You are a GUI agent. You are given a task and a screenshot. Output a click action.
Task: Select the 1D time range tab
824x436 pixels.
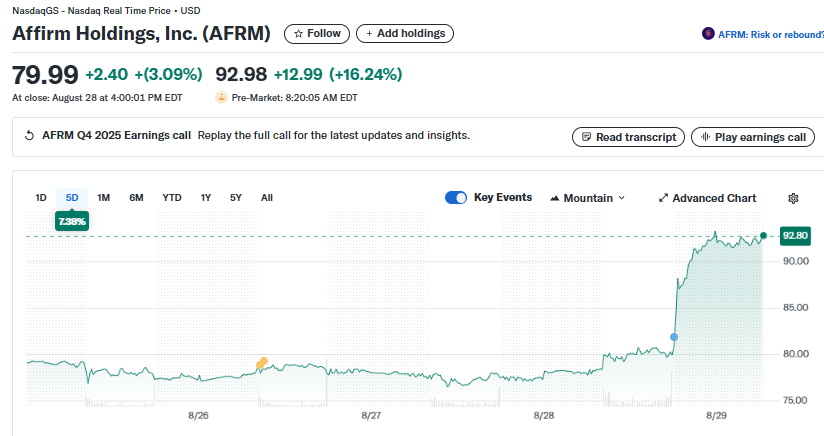click(x=41, y=198)
